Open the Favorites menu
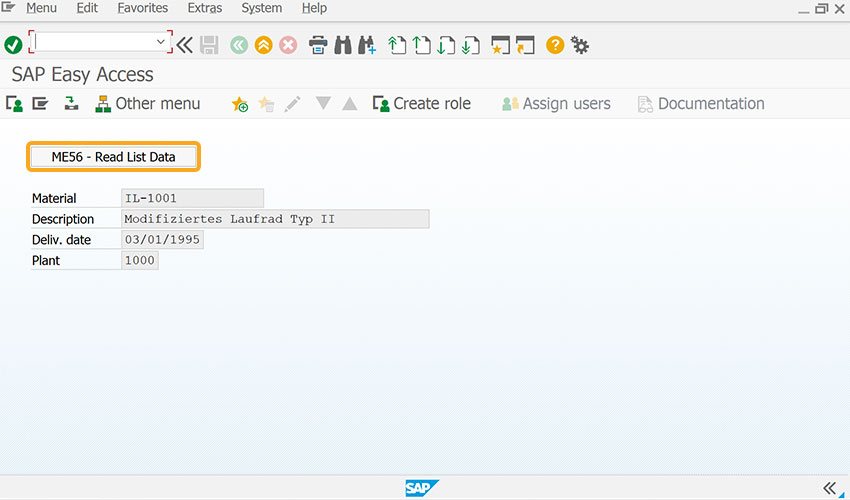The height and width of the screenshot is (500, 850). click(143, 8)
